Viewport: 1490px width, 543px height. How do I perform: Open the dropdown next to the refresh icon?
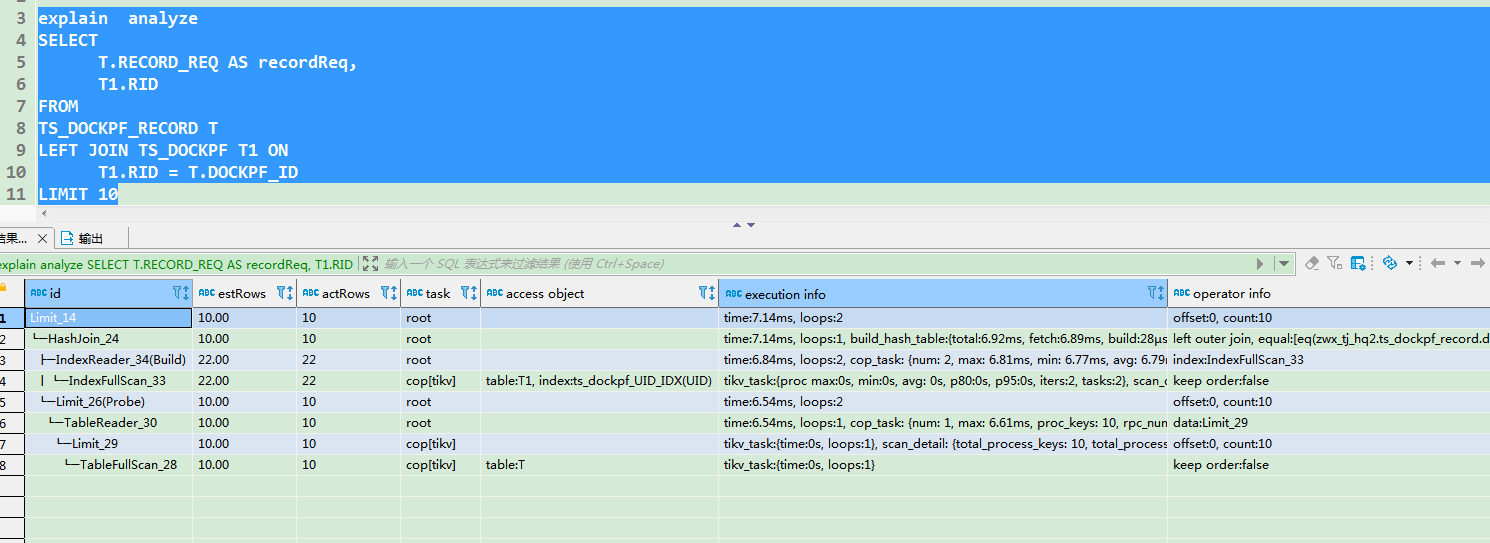tap(1409, 264)
